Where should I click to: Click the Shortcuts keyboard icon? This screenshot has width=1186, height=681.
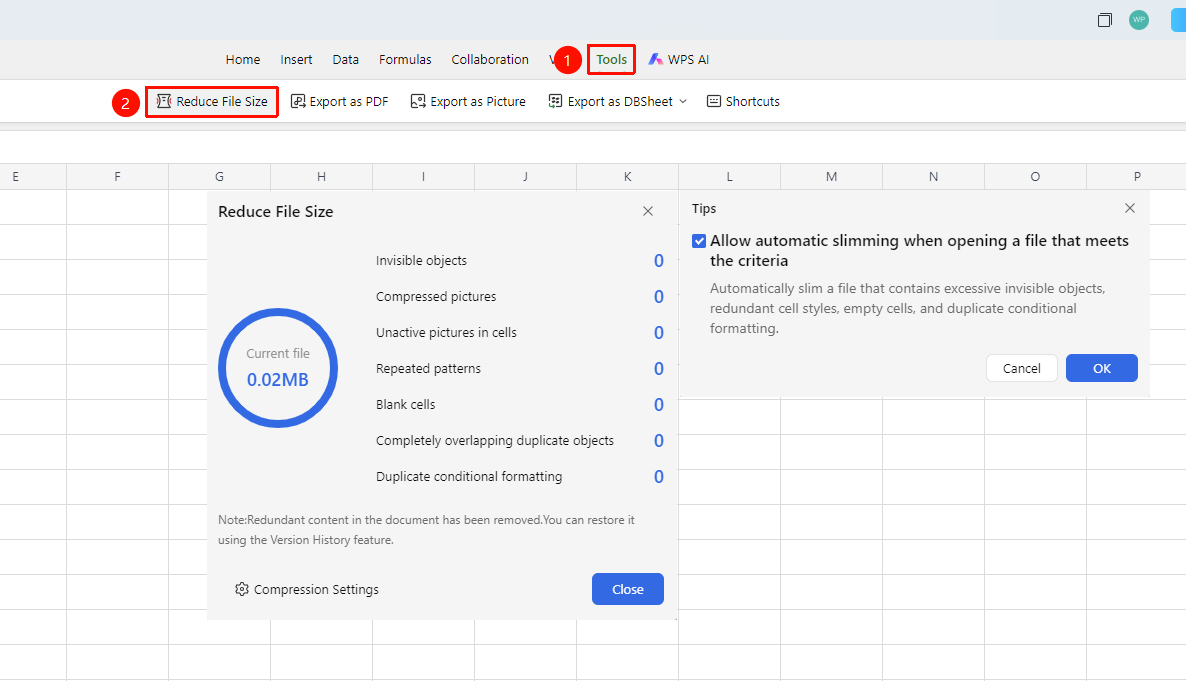point(713,101)
